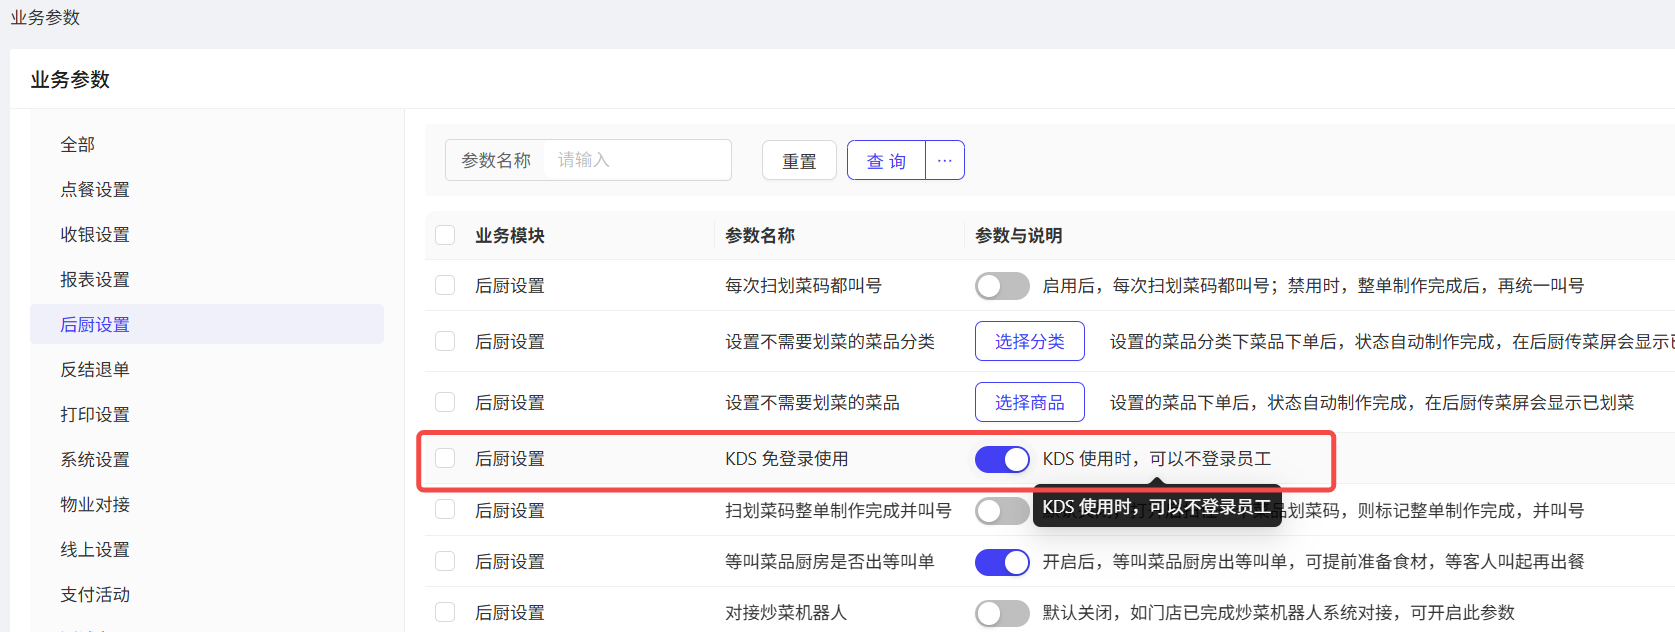
Task: Select 全部 in sidebar menu
Action: (x=78, y=145)
